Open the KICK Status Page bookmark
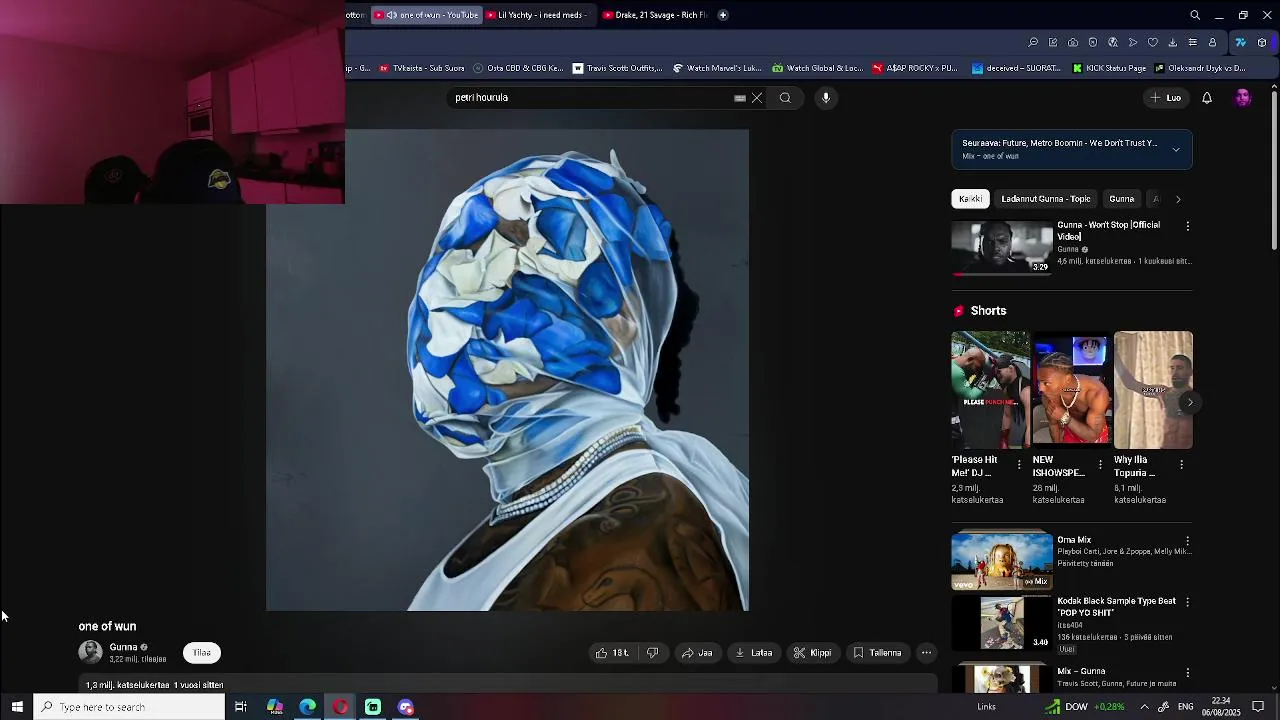1280x720 pixels. tap(1109, 68)
